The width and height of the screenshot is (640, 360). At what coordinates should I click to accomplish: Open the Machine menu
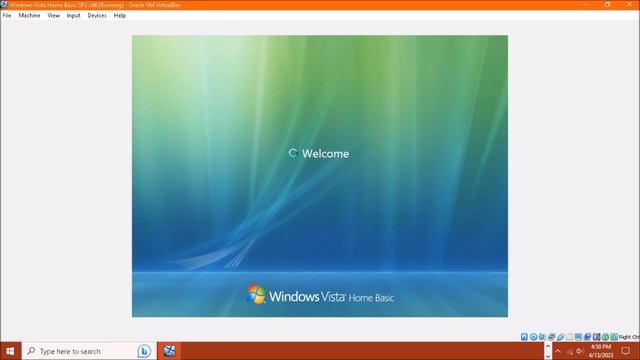click(x=29, y=16)
